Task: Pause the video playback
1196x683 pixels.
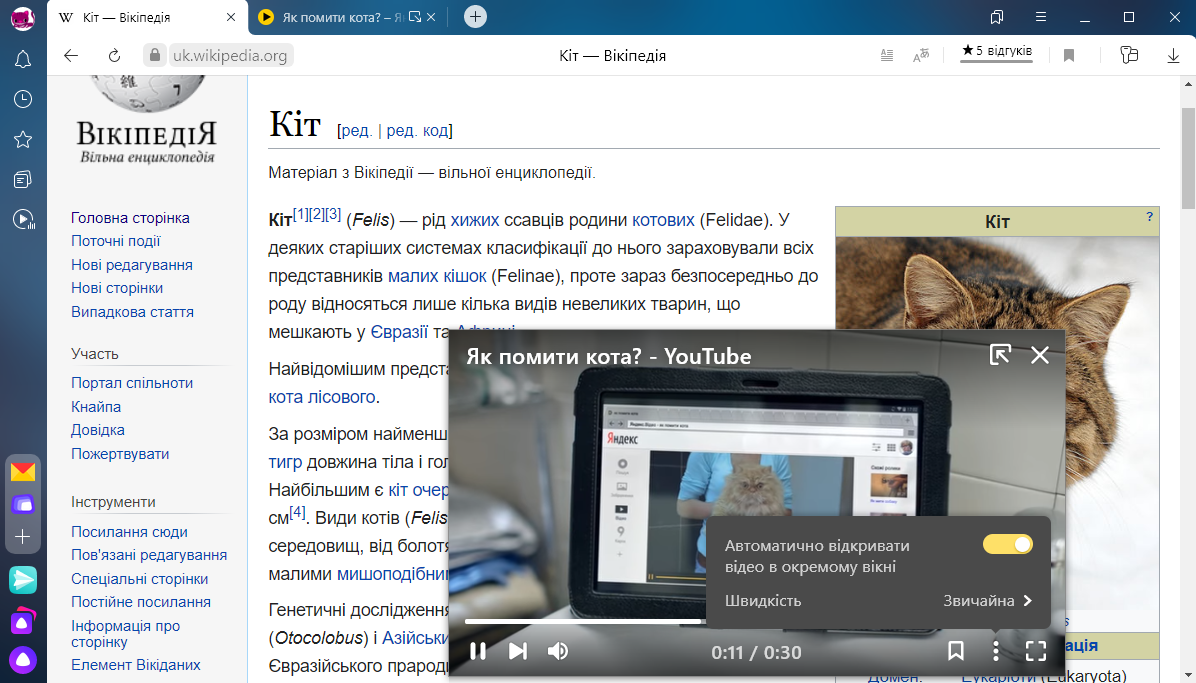Action: (x=478, y=651)
